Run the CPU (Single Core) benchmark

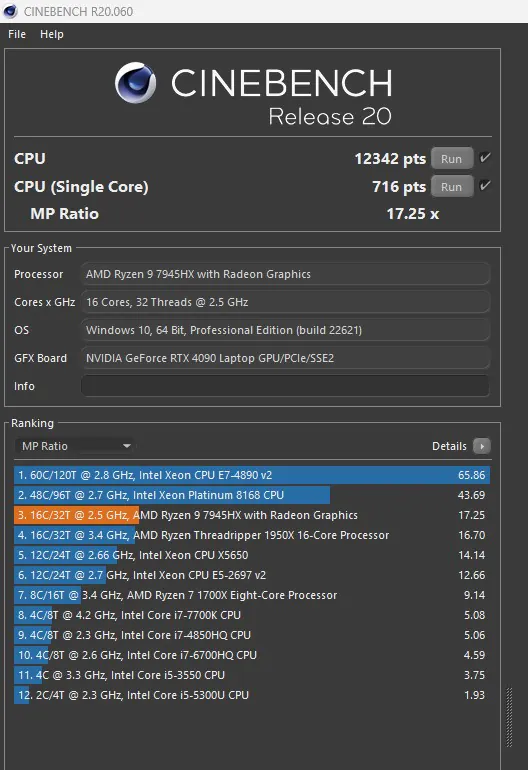(452, 187)
